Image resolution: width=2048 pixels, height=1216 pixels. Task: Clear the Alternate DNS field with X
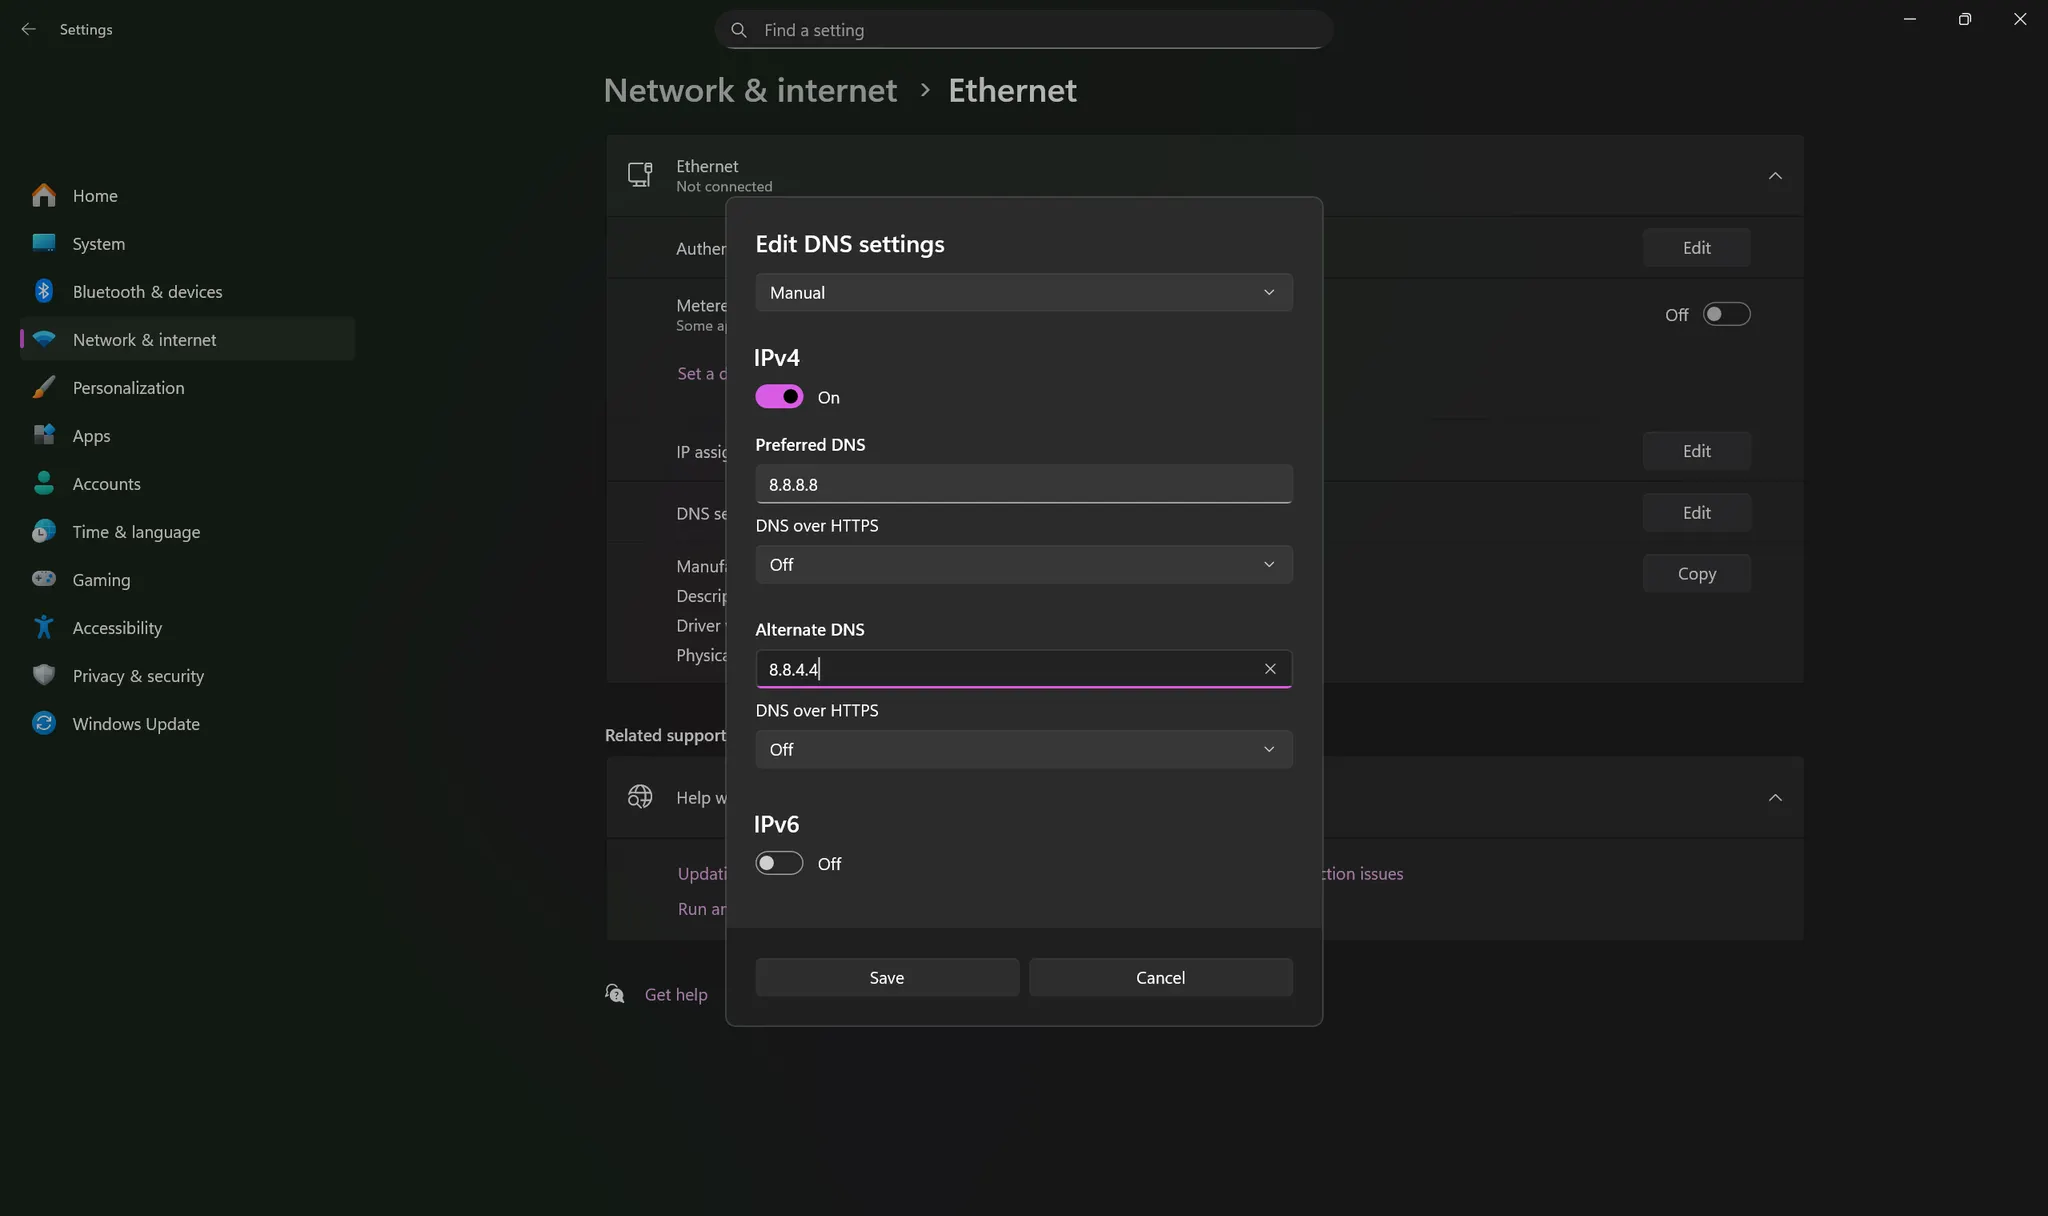point(1270,669)
